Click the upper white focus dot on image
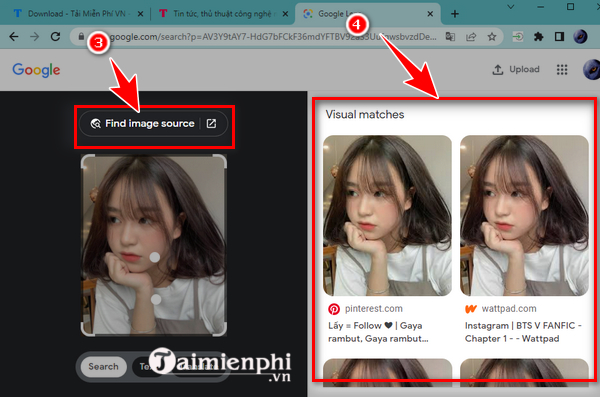This screenshot has height=397, width=600. (155, 257)
